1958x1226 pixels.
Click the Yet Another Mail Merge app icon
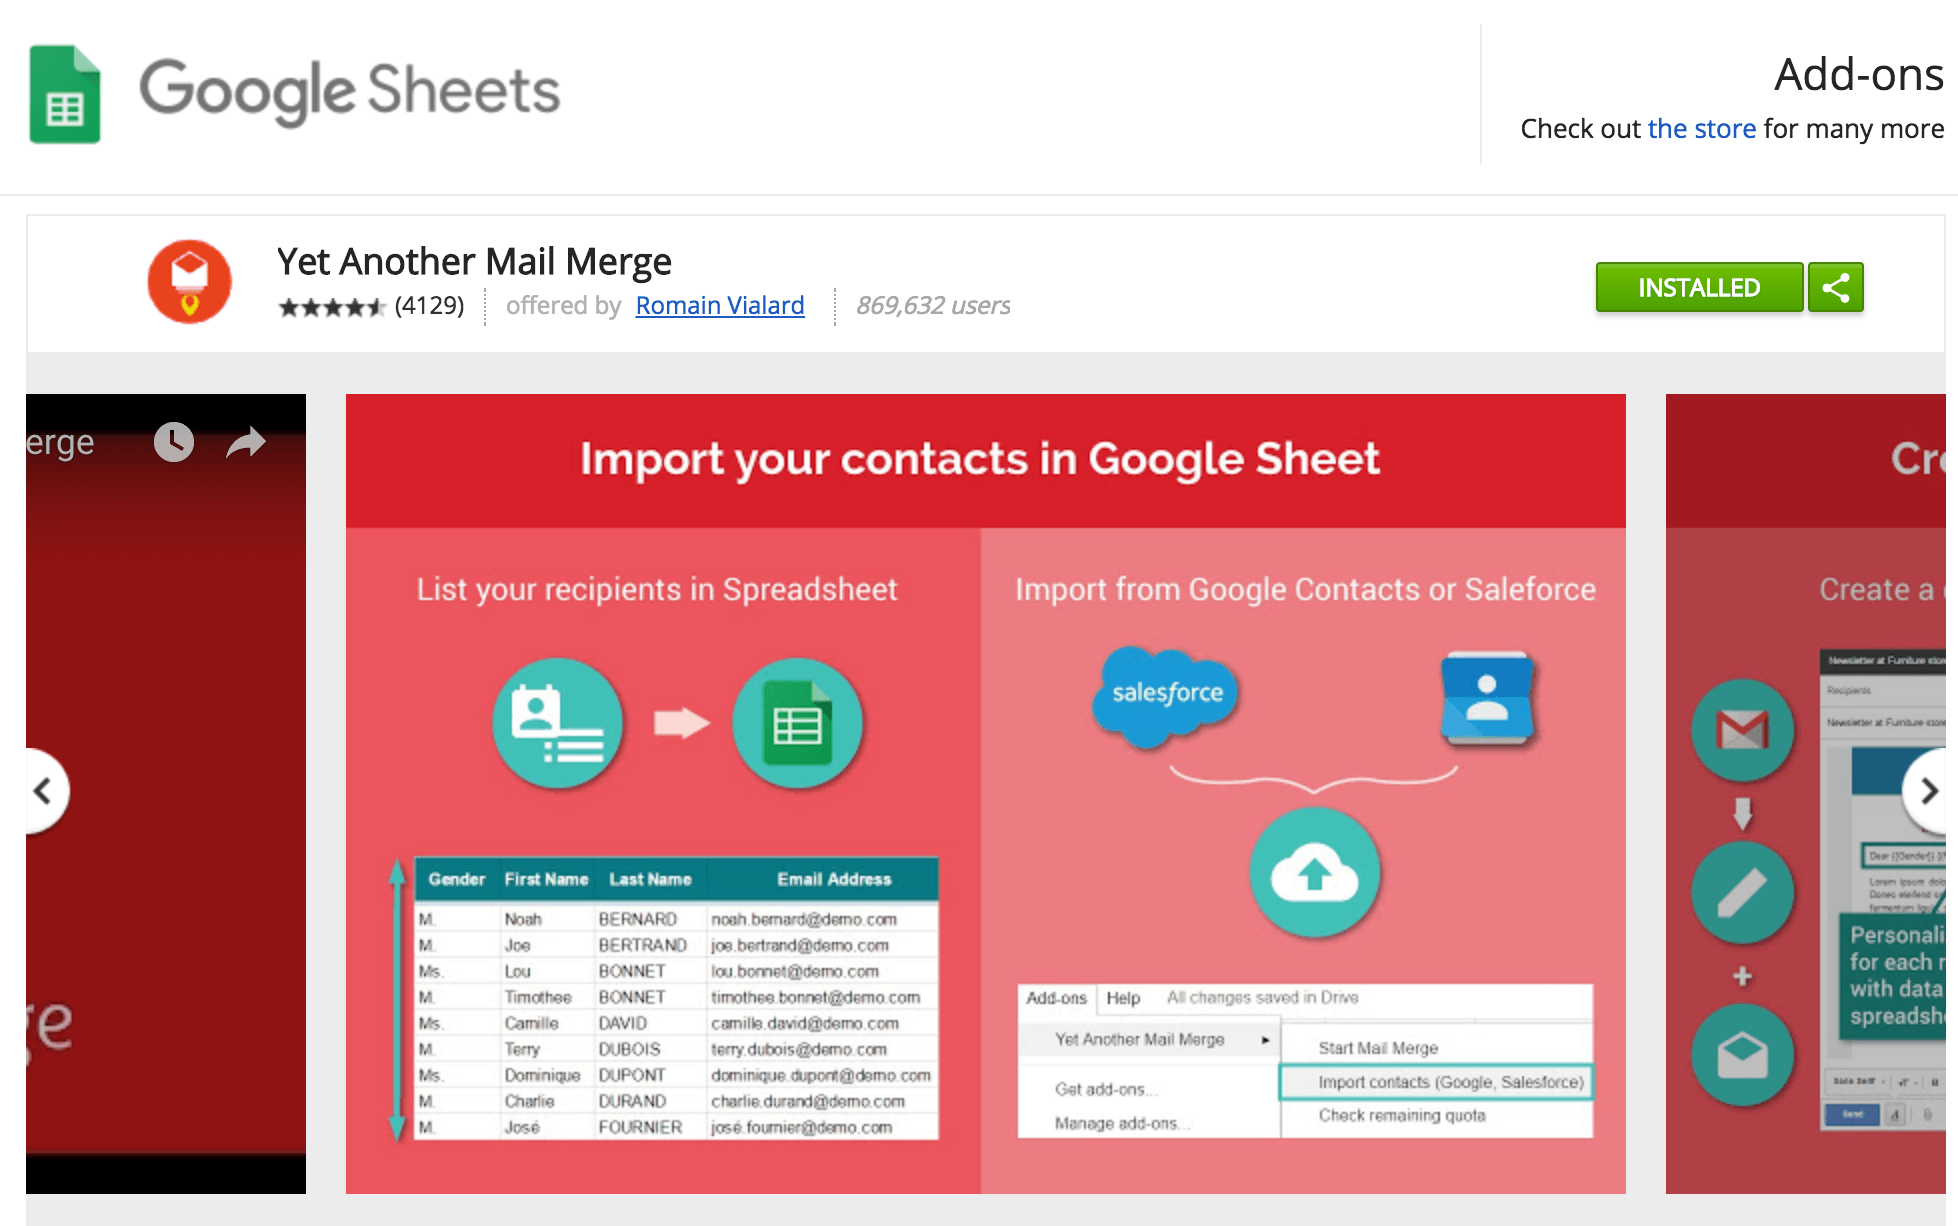189,281
